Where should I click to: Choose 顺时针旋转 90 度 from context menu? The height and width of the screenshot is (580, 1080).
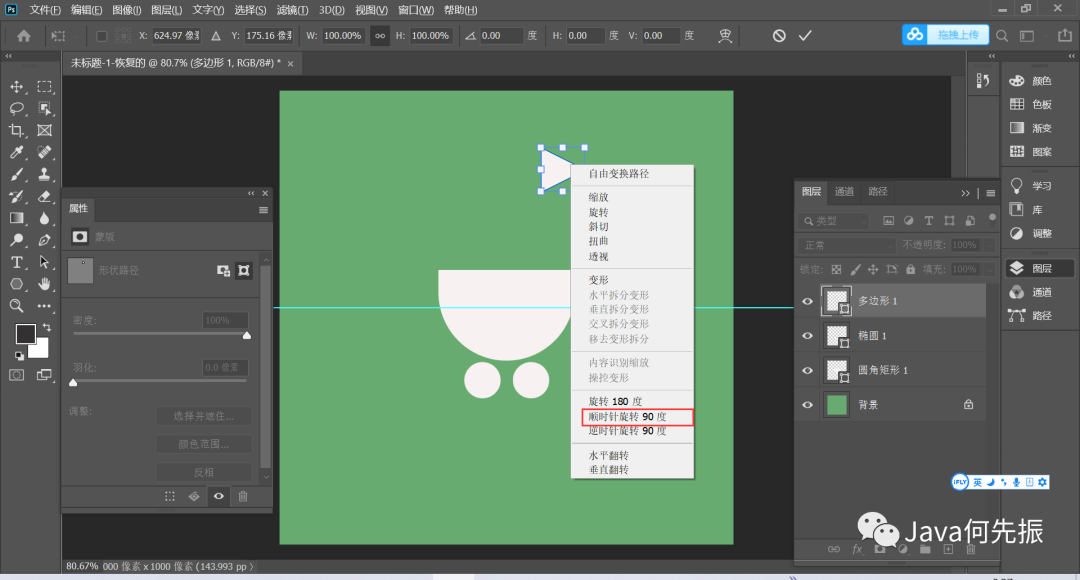click(x=627, y=416)
